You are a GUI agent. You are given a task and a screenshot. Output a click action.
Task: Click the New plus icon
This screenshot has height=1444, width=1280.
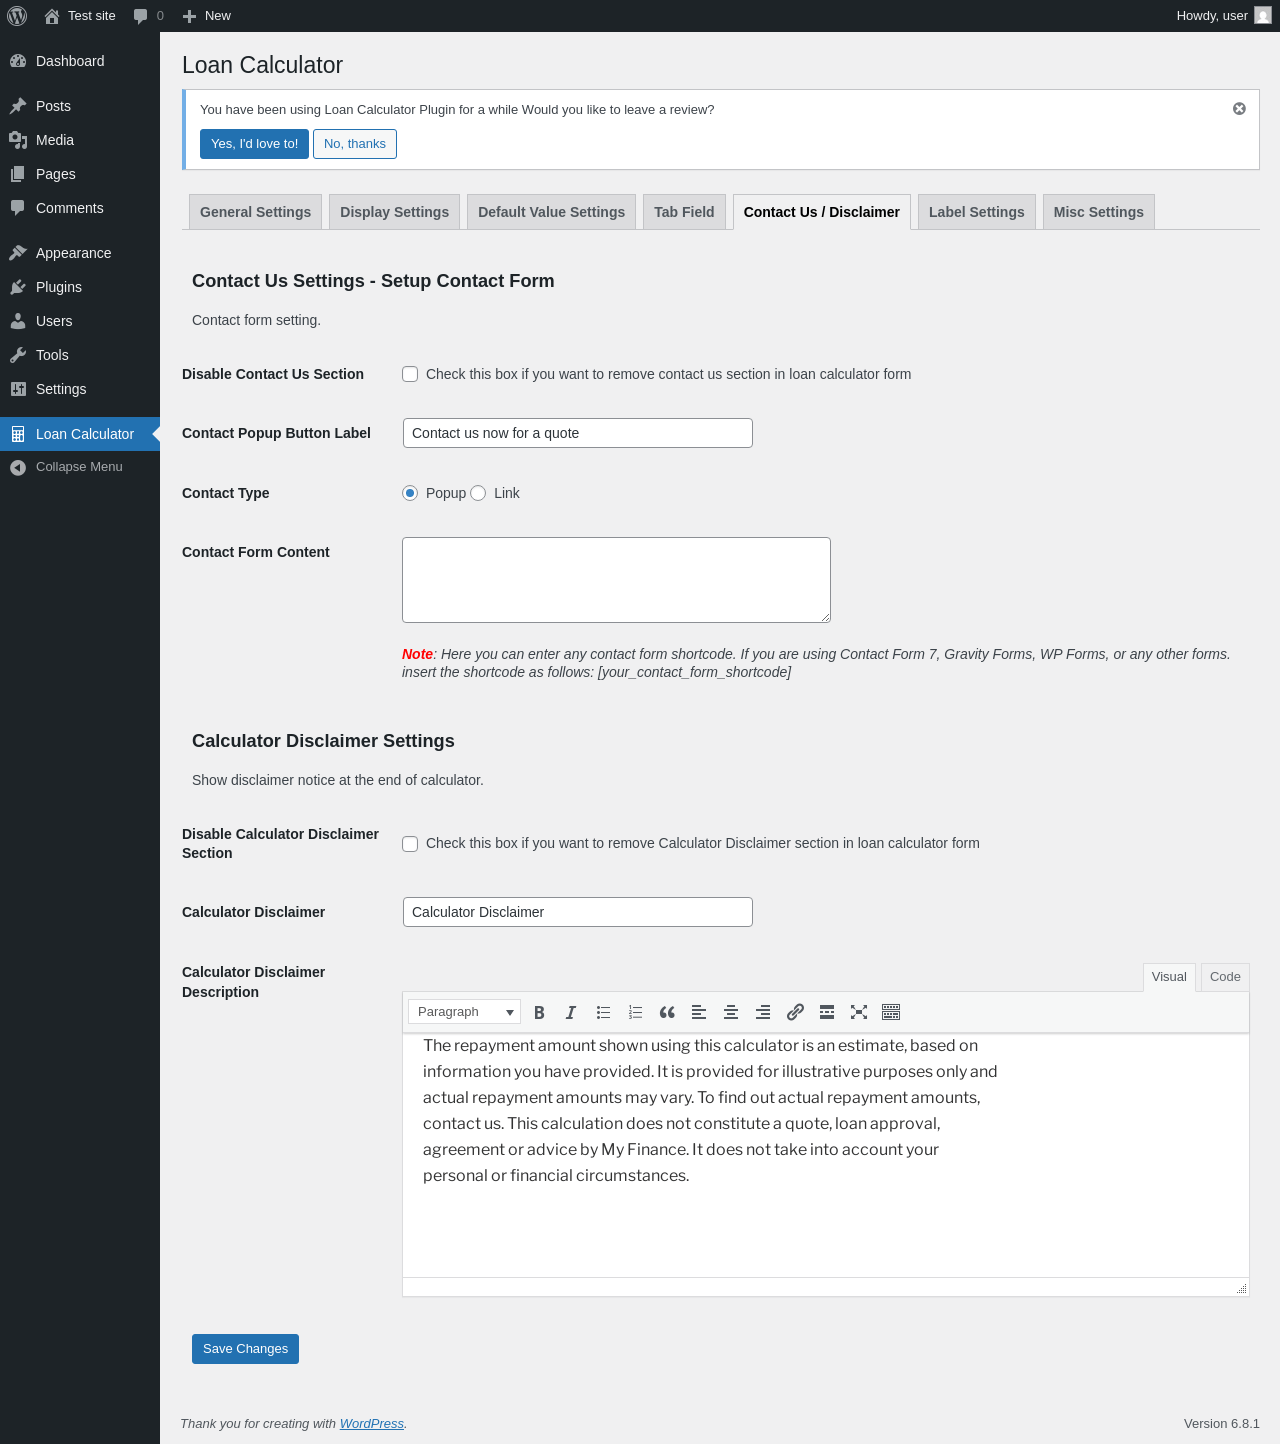pos(189,16)
